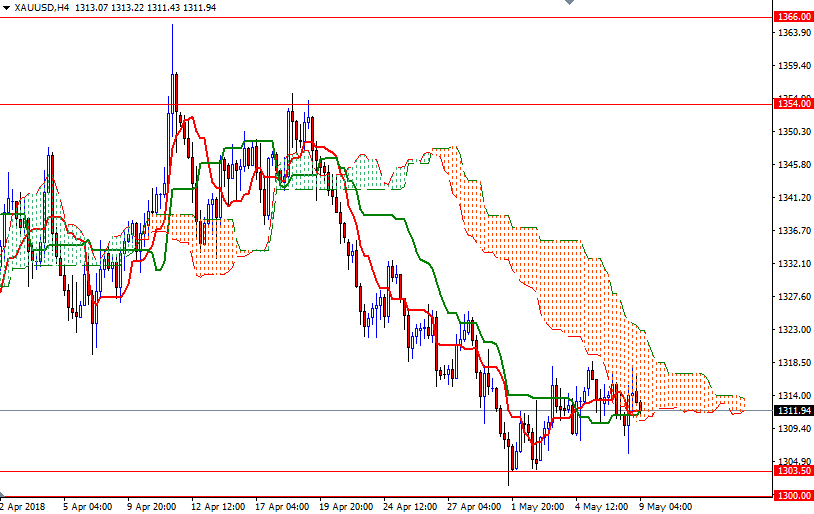
Task: Select the 4 May 12:00 time axis label
Action: pos(602,507)
